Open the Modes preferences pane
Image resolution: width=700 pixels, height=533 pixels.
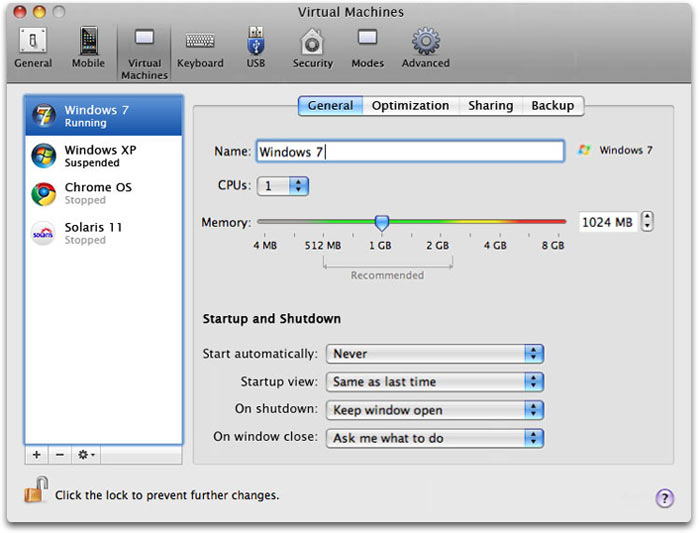[x=367, y=48]
